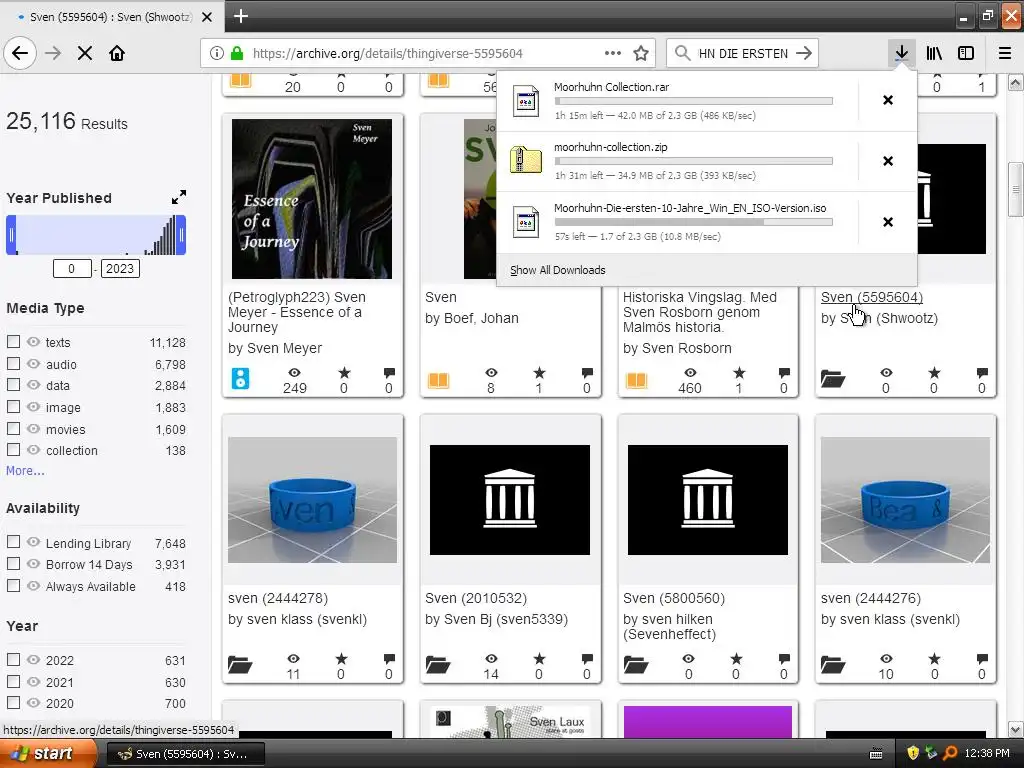The height and width of the screenshot is (768, 1024).
Task: Click folder icon on Sven (5595604) card
Action: point(833,379)
